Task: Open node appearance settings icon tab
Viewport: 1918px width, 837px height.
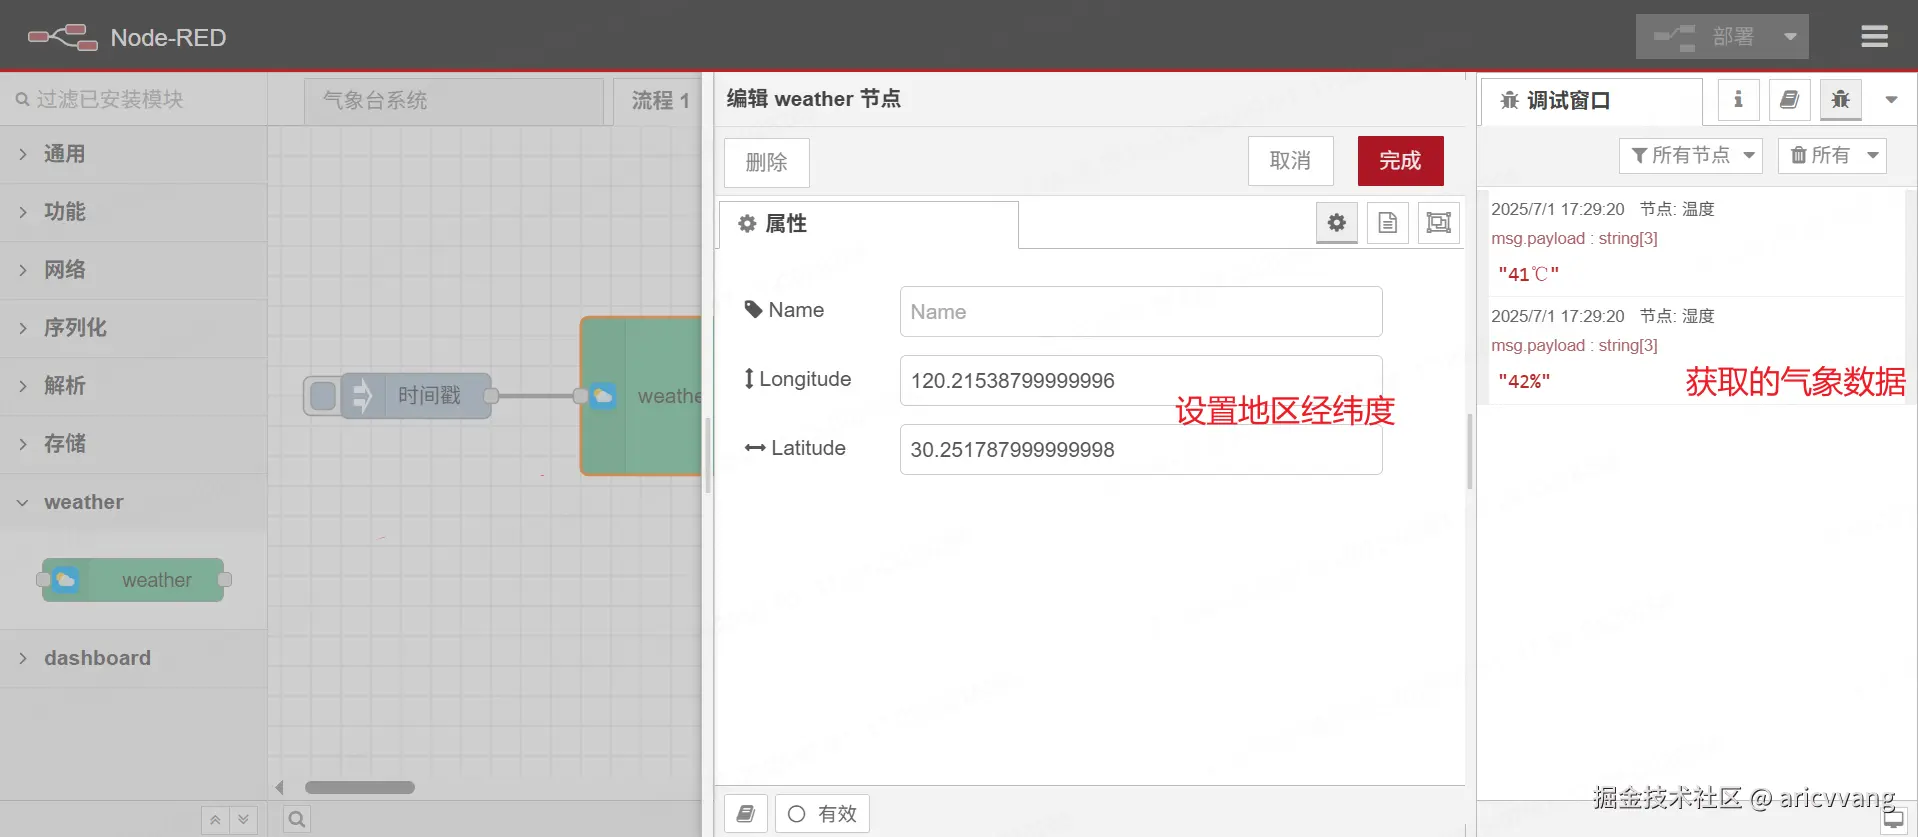Action: point(1439,223)
